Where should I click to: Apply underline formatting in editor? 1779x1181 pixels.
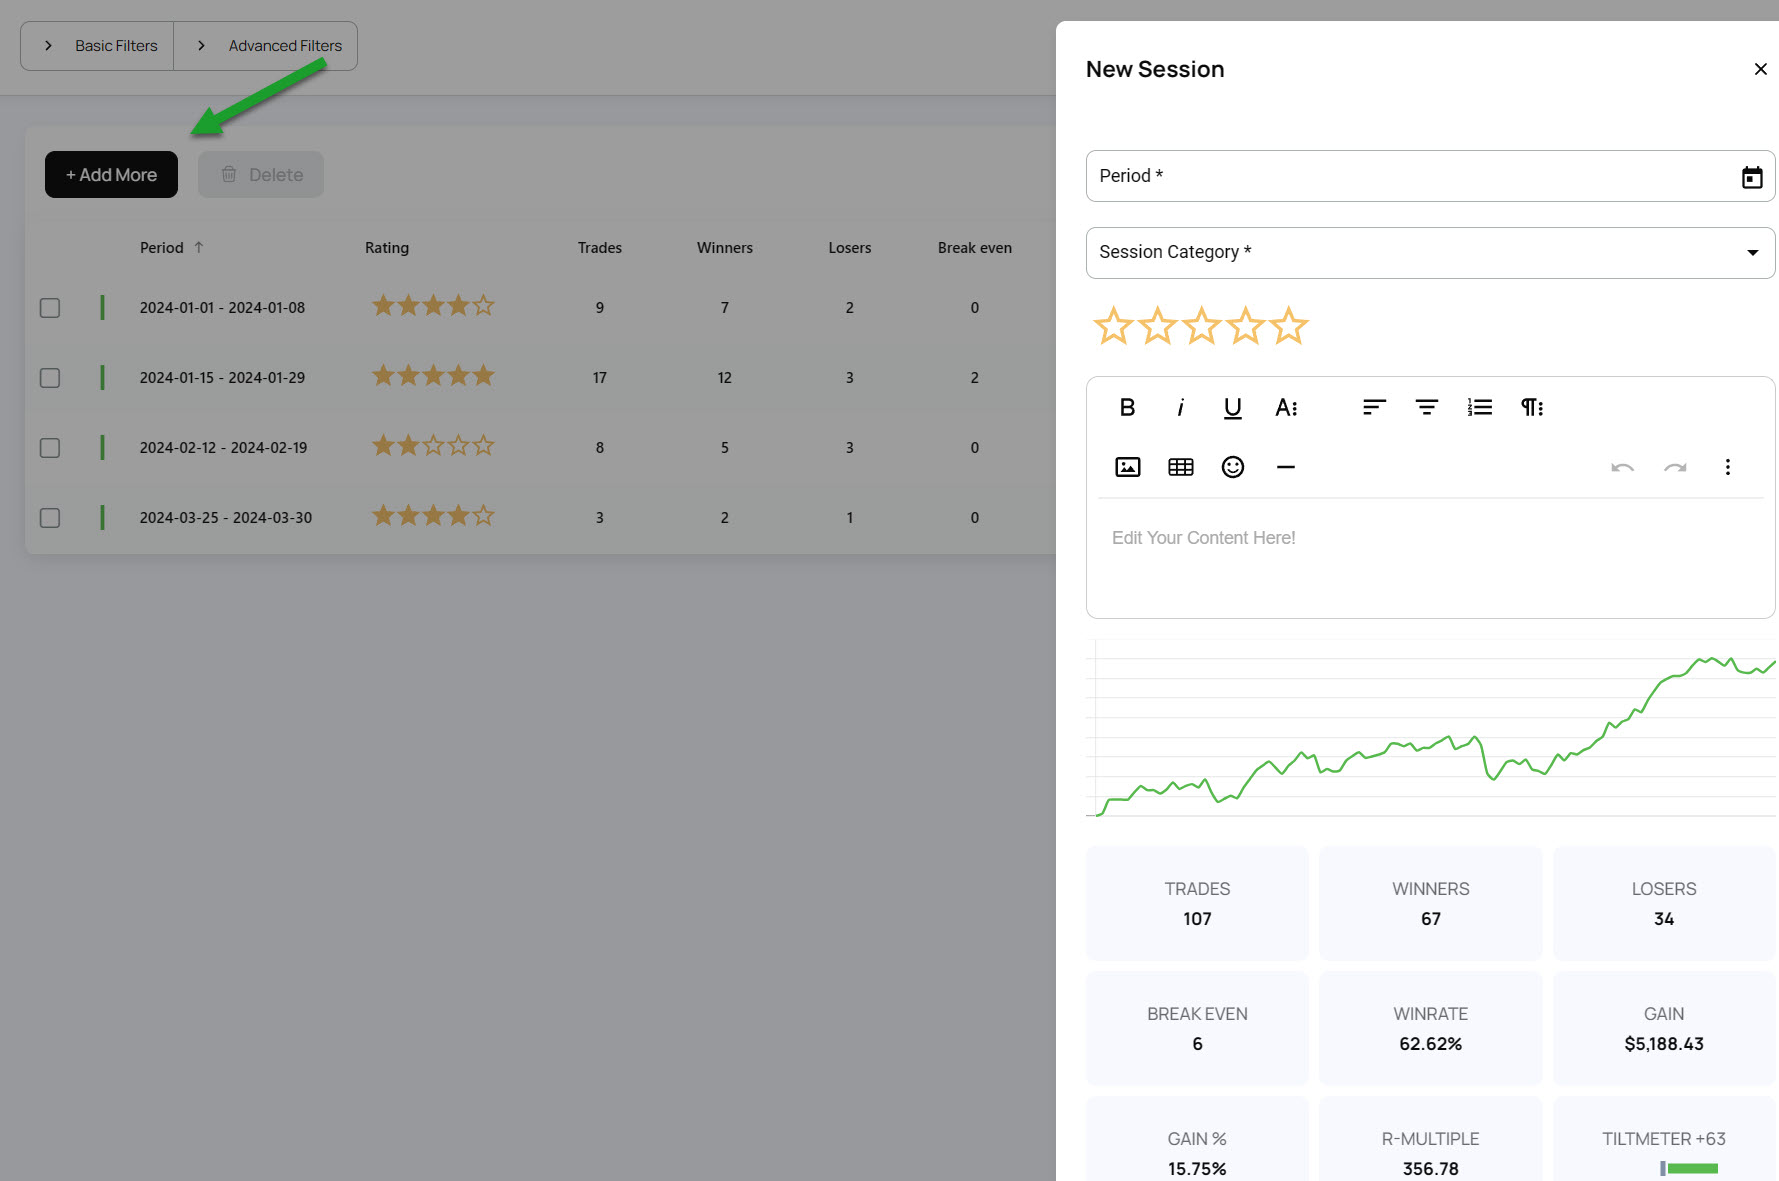click(x=1232, y=407)
